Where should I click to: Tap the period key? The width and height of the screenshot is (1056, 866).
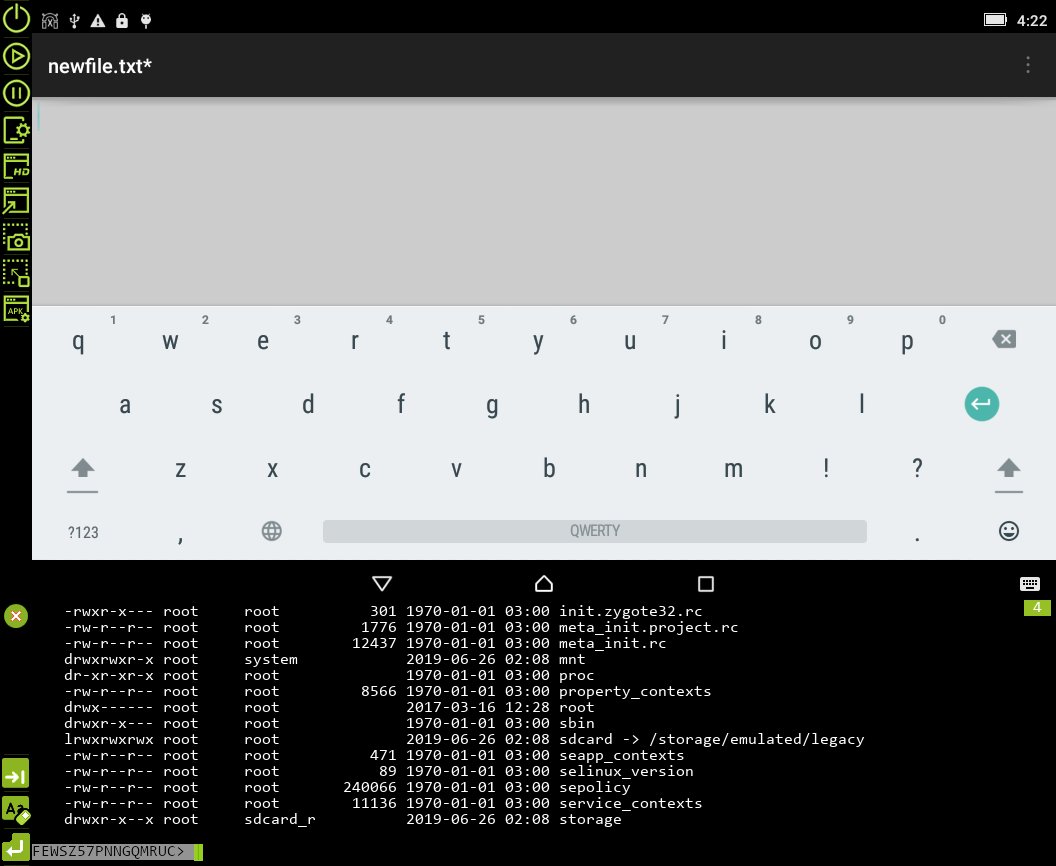[917, 537]
